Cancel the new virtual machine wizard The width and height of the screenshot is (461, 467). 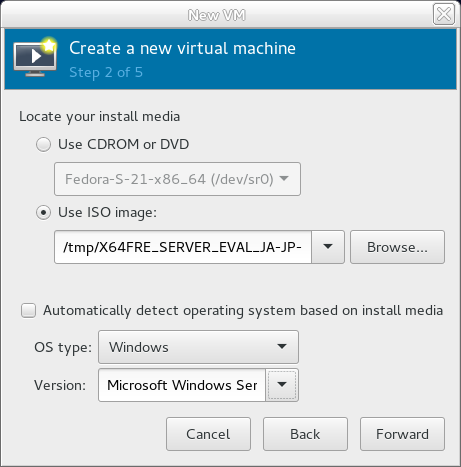(208, 434)
